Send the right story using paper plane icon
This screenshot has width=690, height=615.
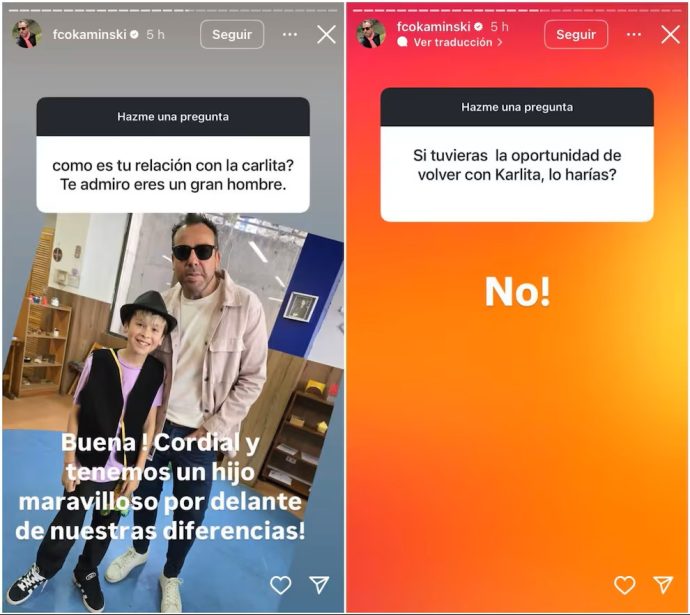(663, 584)
